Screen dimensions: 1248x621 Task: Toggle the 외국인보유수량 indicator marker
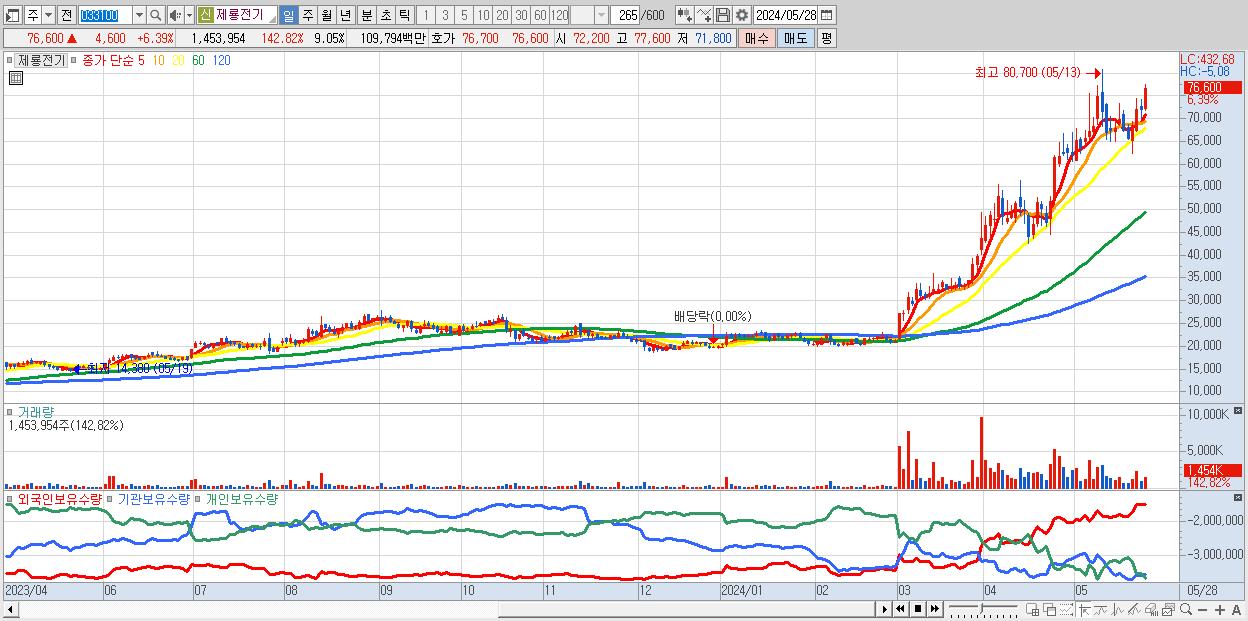10,498
